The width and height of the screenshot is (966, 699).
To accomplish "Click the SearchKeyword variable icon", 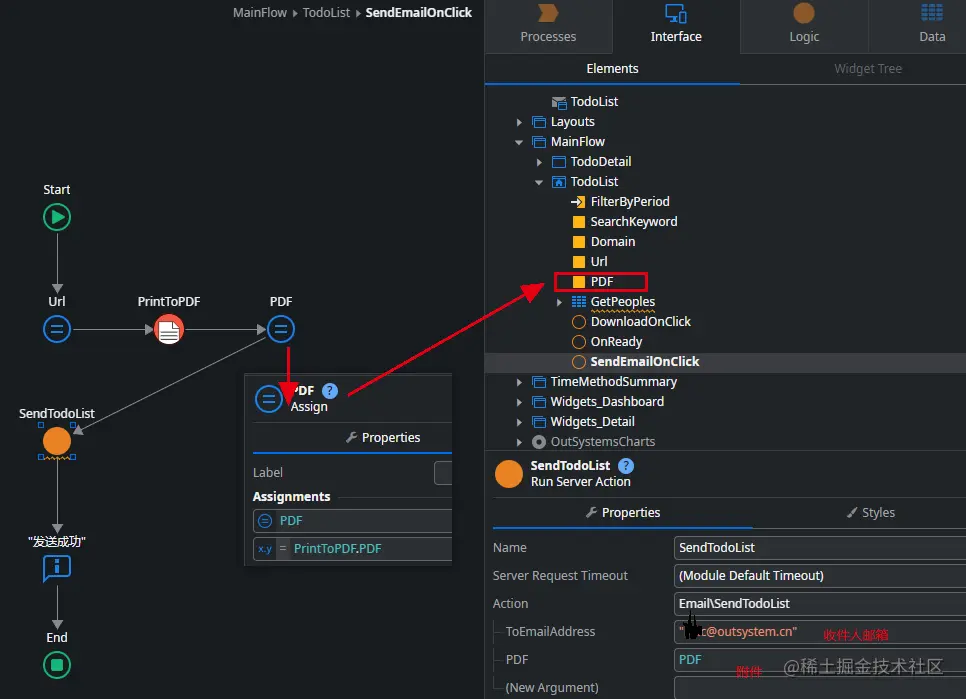I will (x=578, y=222).
